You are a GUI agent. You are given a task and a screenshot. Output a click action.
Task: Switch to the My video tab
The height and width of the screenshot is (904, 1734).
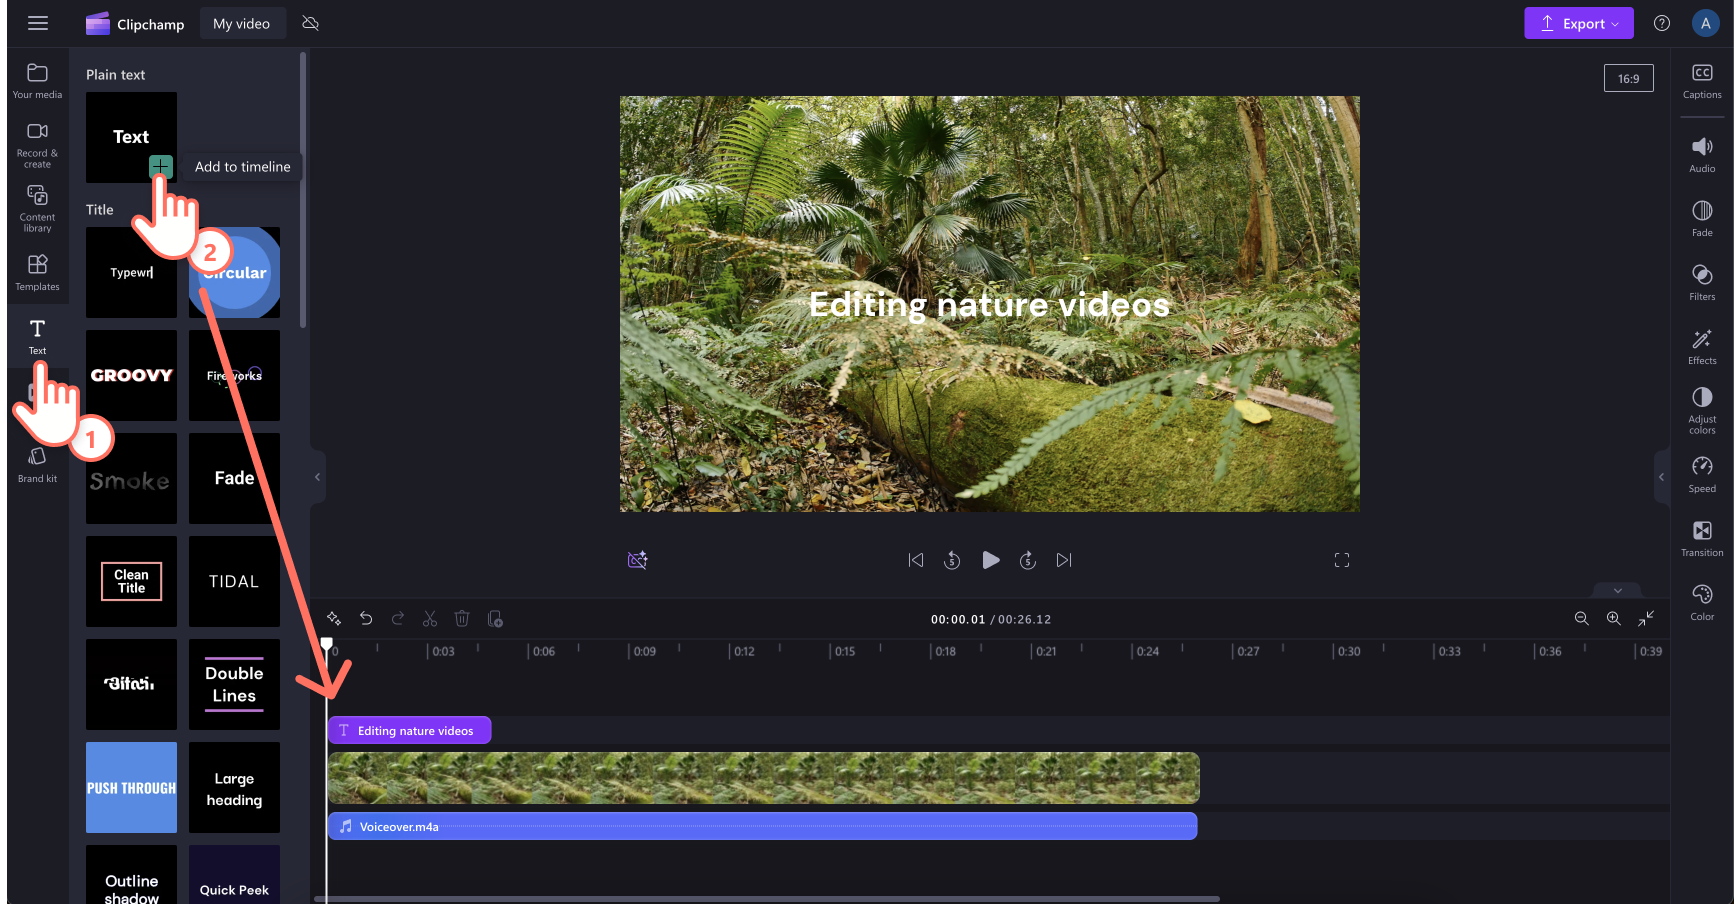coord(242,22)
